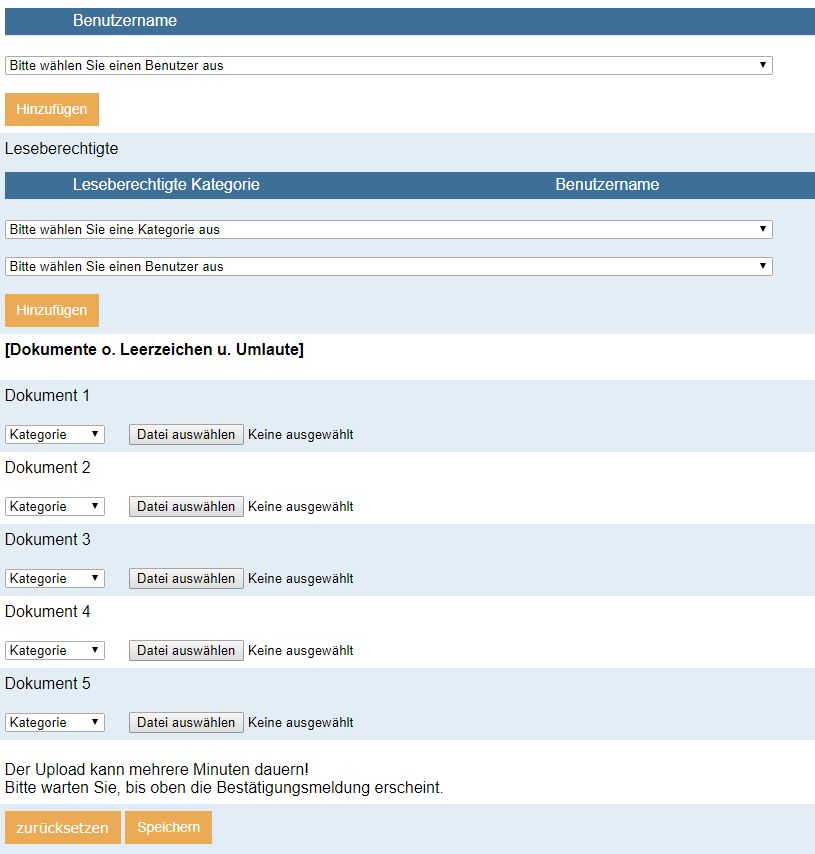Click 'Datei auswählen' for Dokument 4
This screenshot has width=815, height=854.
click(186, 651)
